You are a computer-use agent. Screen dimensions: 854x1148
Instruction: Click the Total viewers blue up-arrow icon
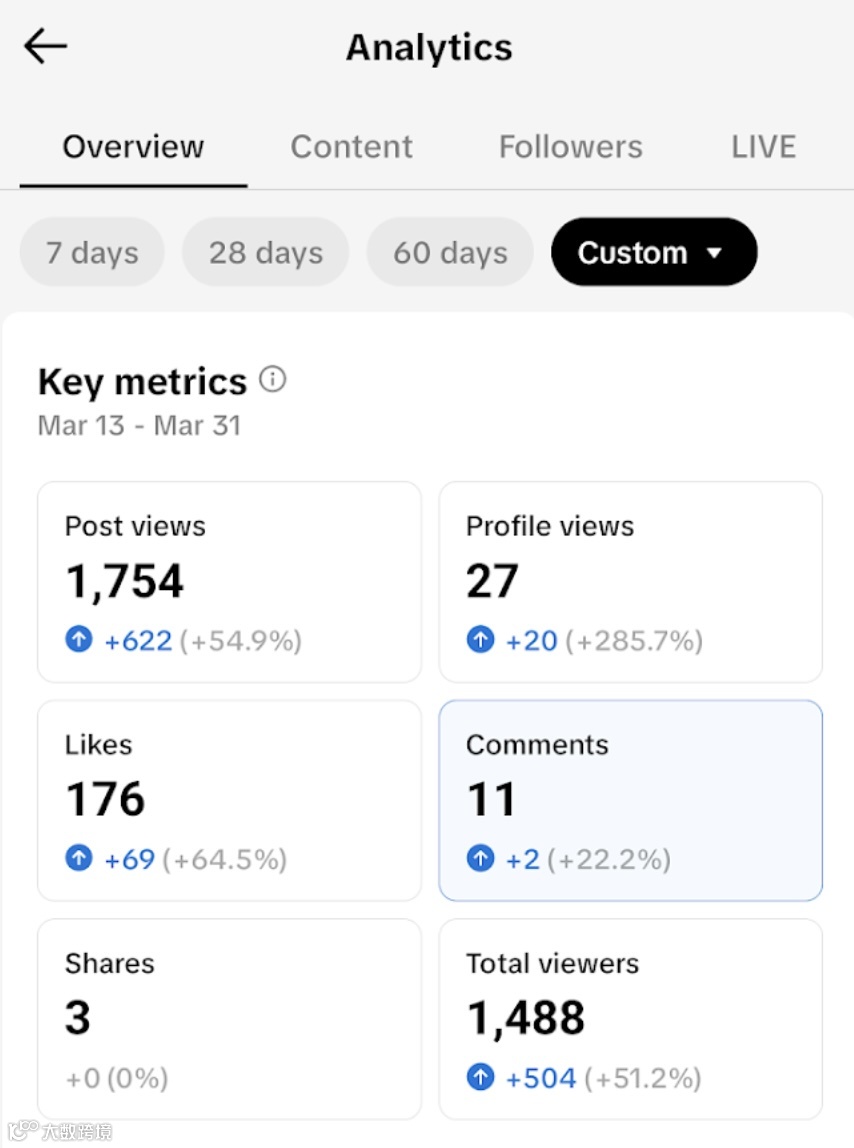tap(480, 1077)
